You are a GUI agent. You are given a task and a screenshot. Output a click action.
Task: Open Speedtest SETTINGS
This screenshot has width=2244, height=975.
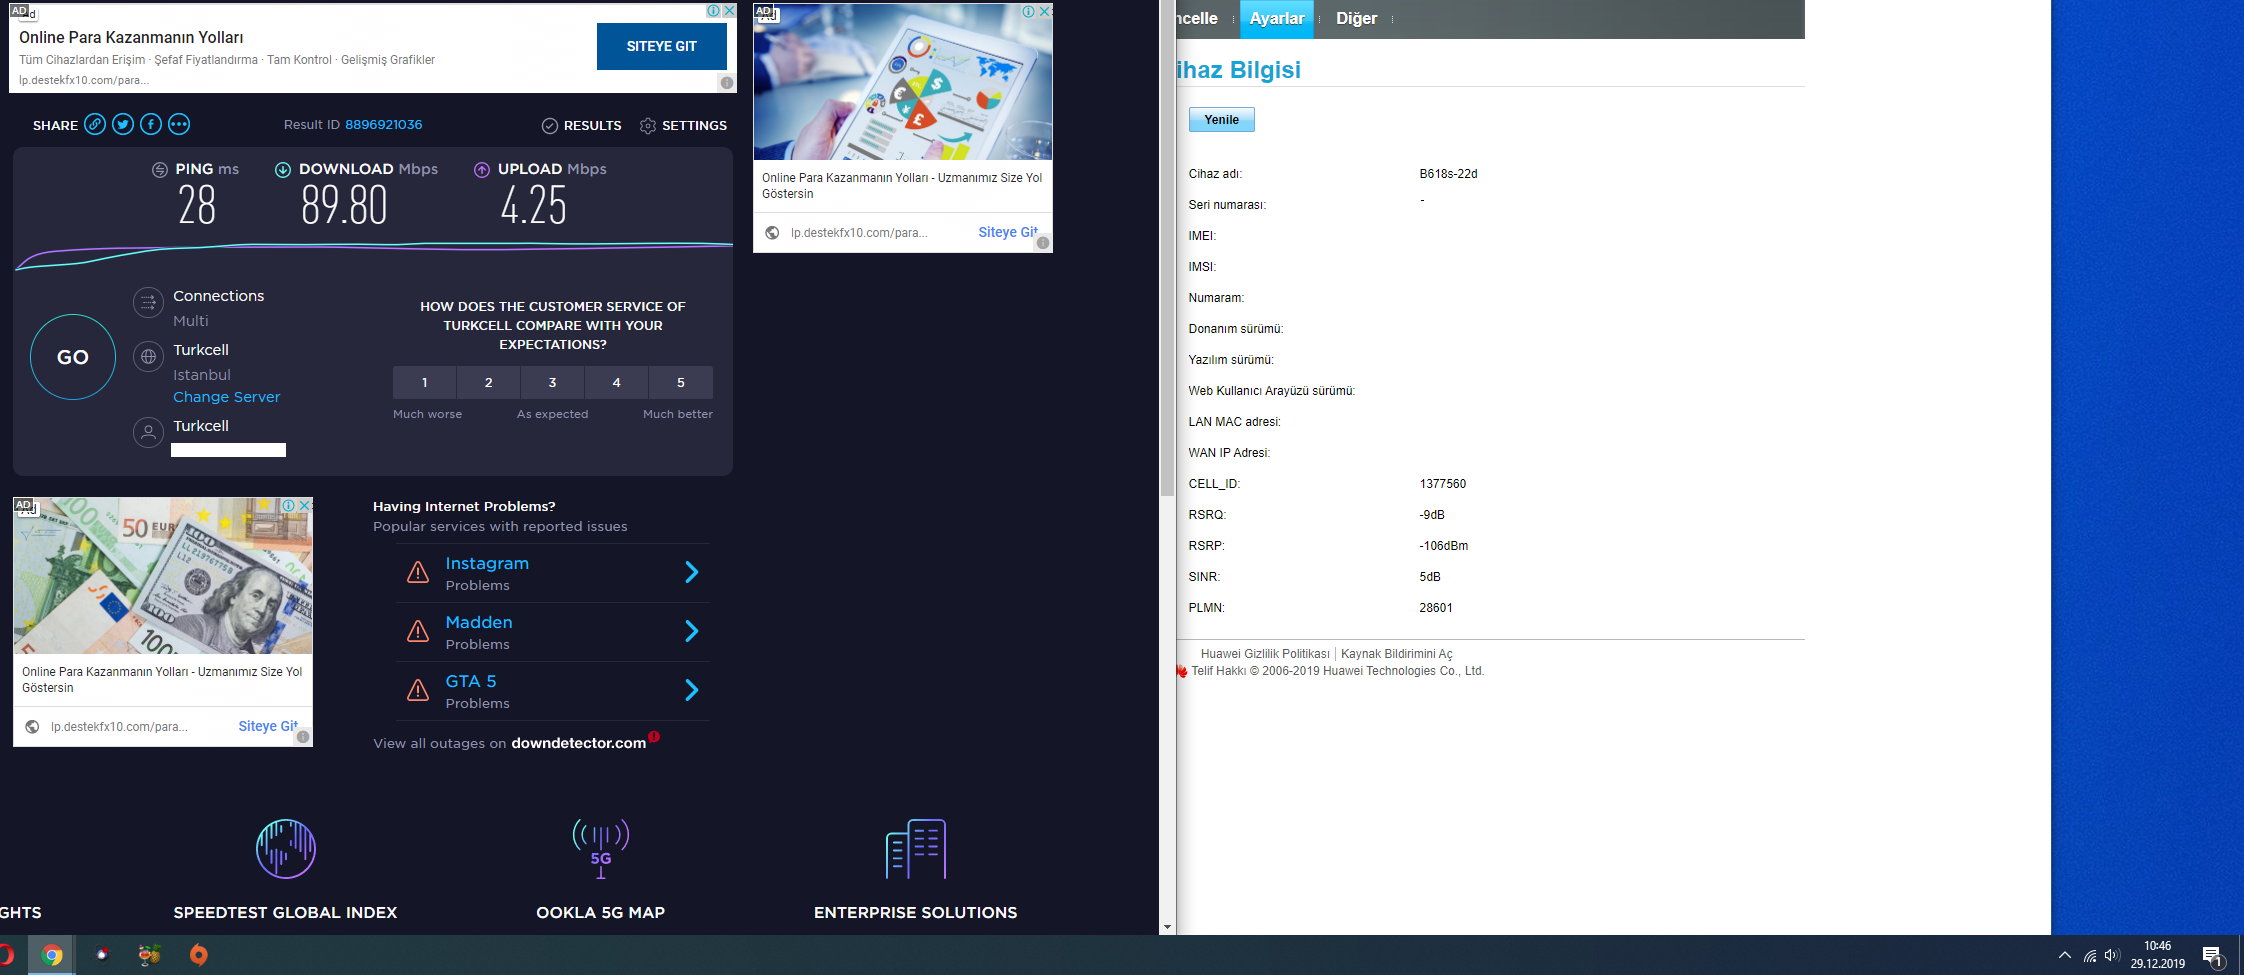click(x=683, y=125)
